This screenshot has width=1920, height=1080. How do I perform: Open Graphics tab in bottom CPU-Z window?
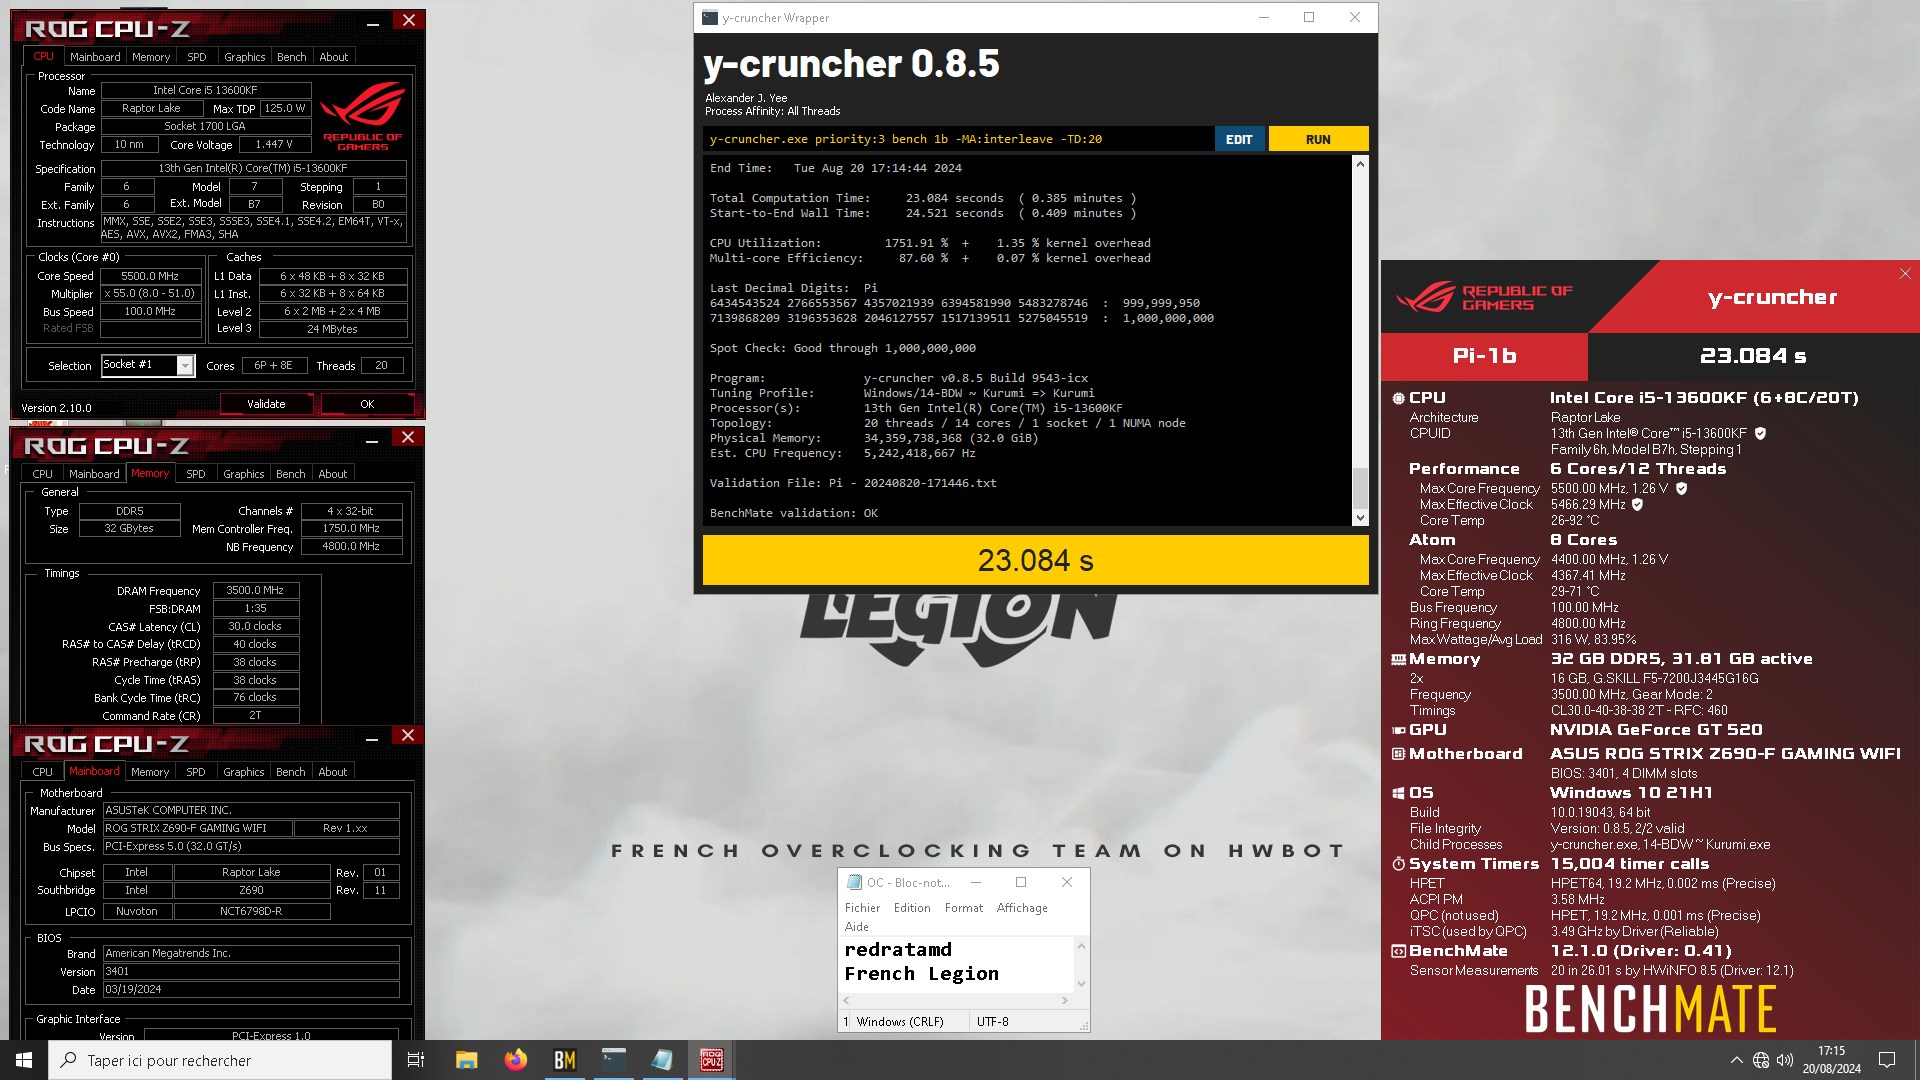[244, 772]
